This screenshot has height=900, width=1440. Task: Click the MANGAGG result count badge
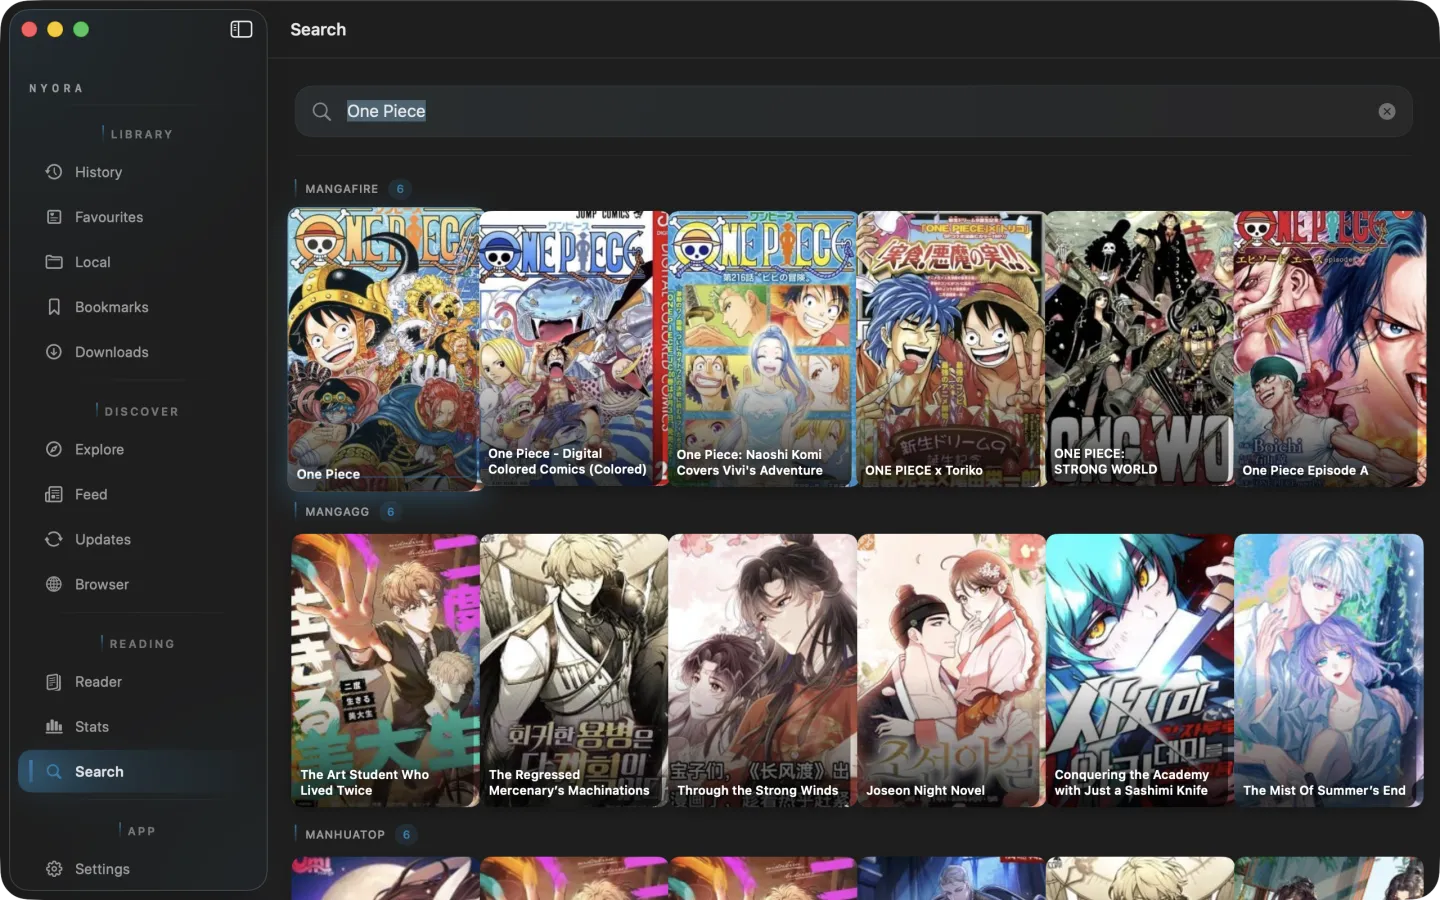point(391,511)
